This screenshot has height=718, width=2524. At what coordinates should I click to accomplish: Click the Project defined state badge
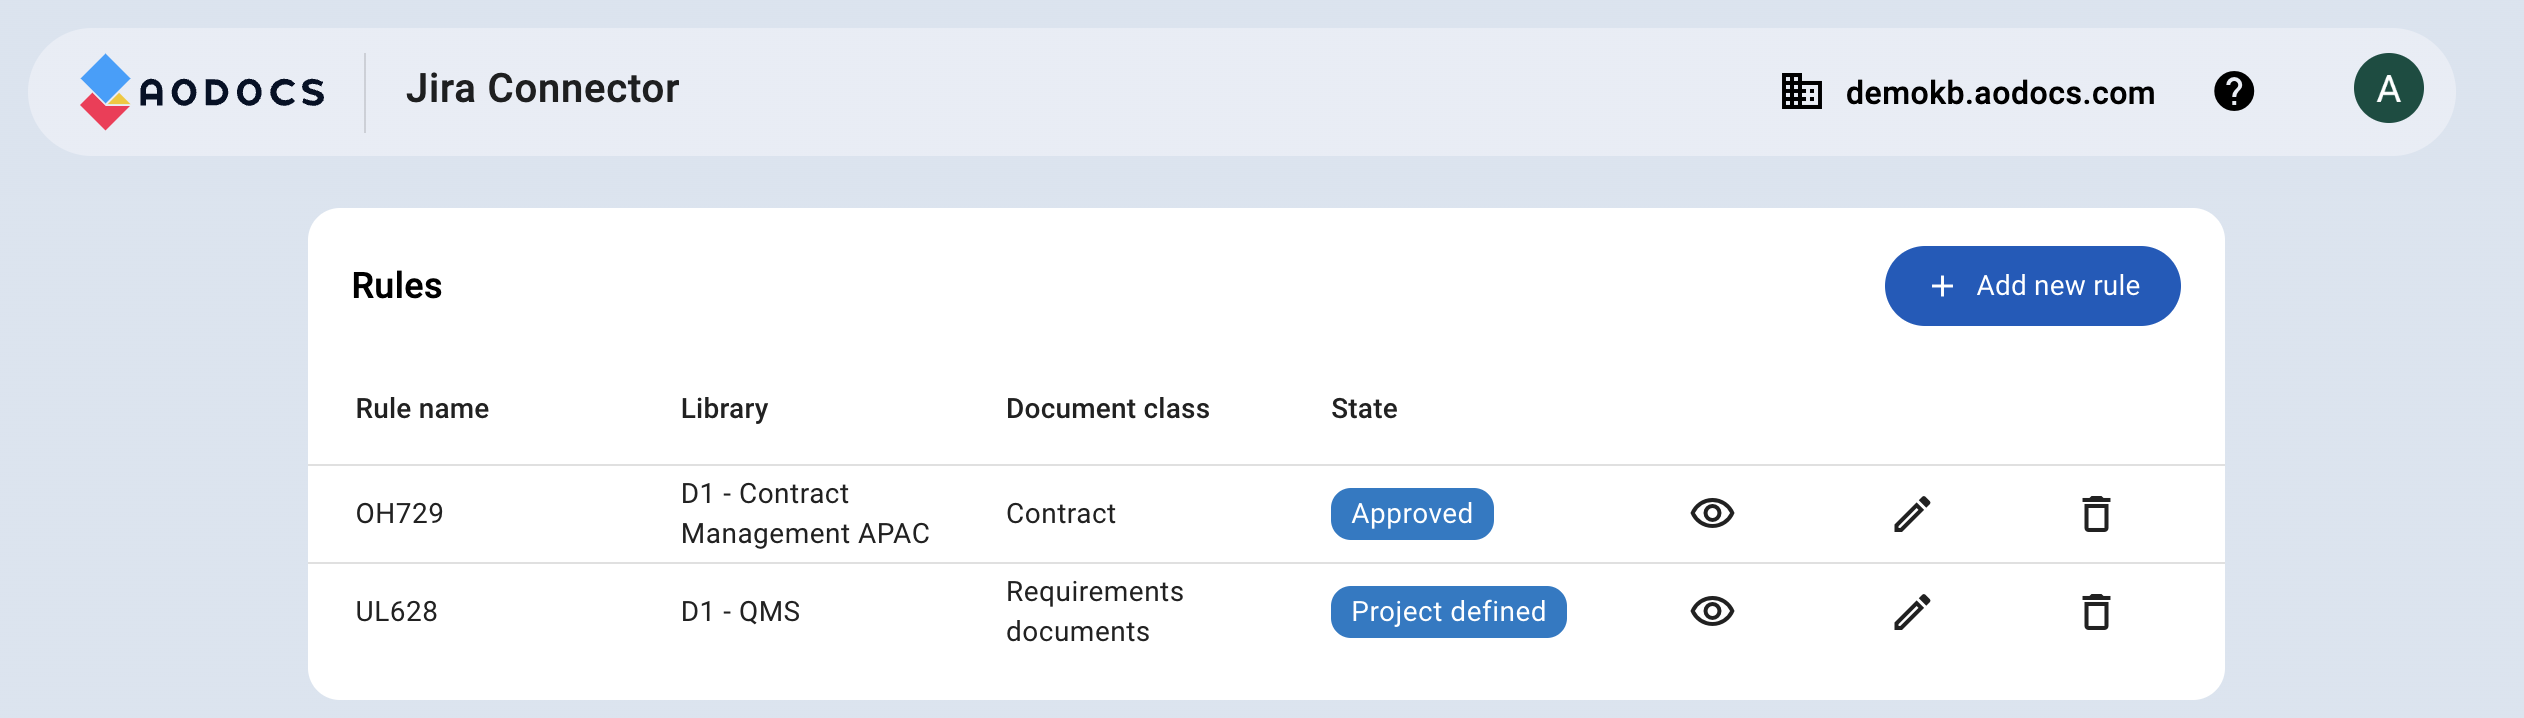click(1448, 612)
